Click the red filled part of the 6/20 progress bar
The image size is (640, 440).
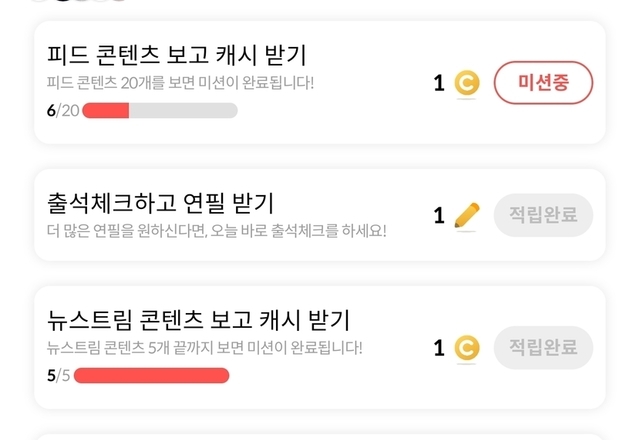click(106, 110)
